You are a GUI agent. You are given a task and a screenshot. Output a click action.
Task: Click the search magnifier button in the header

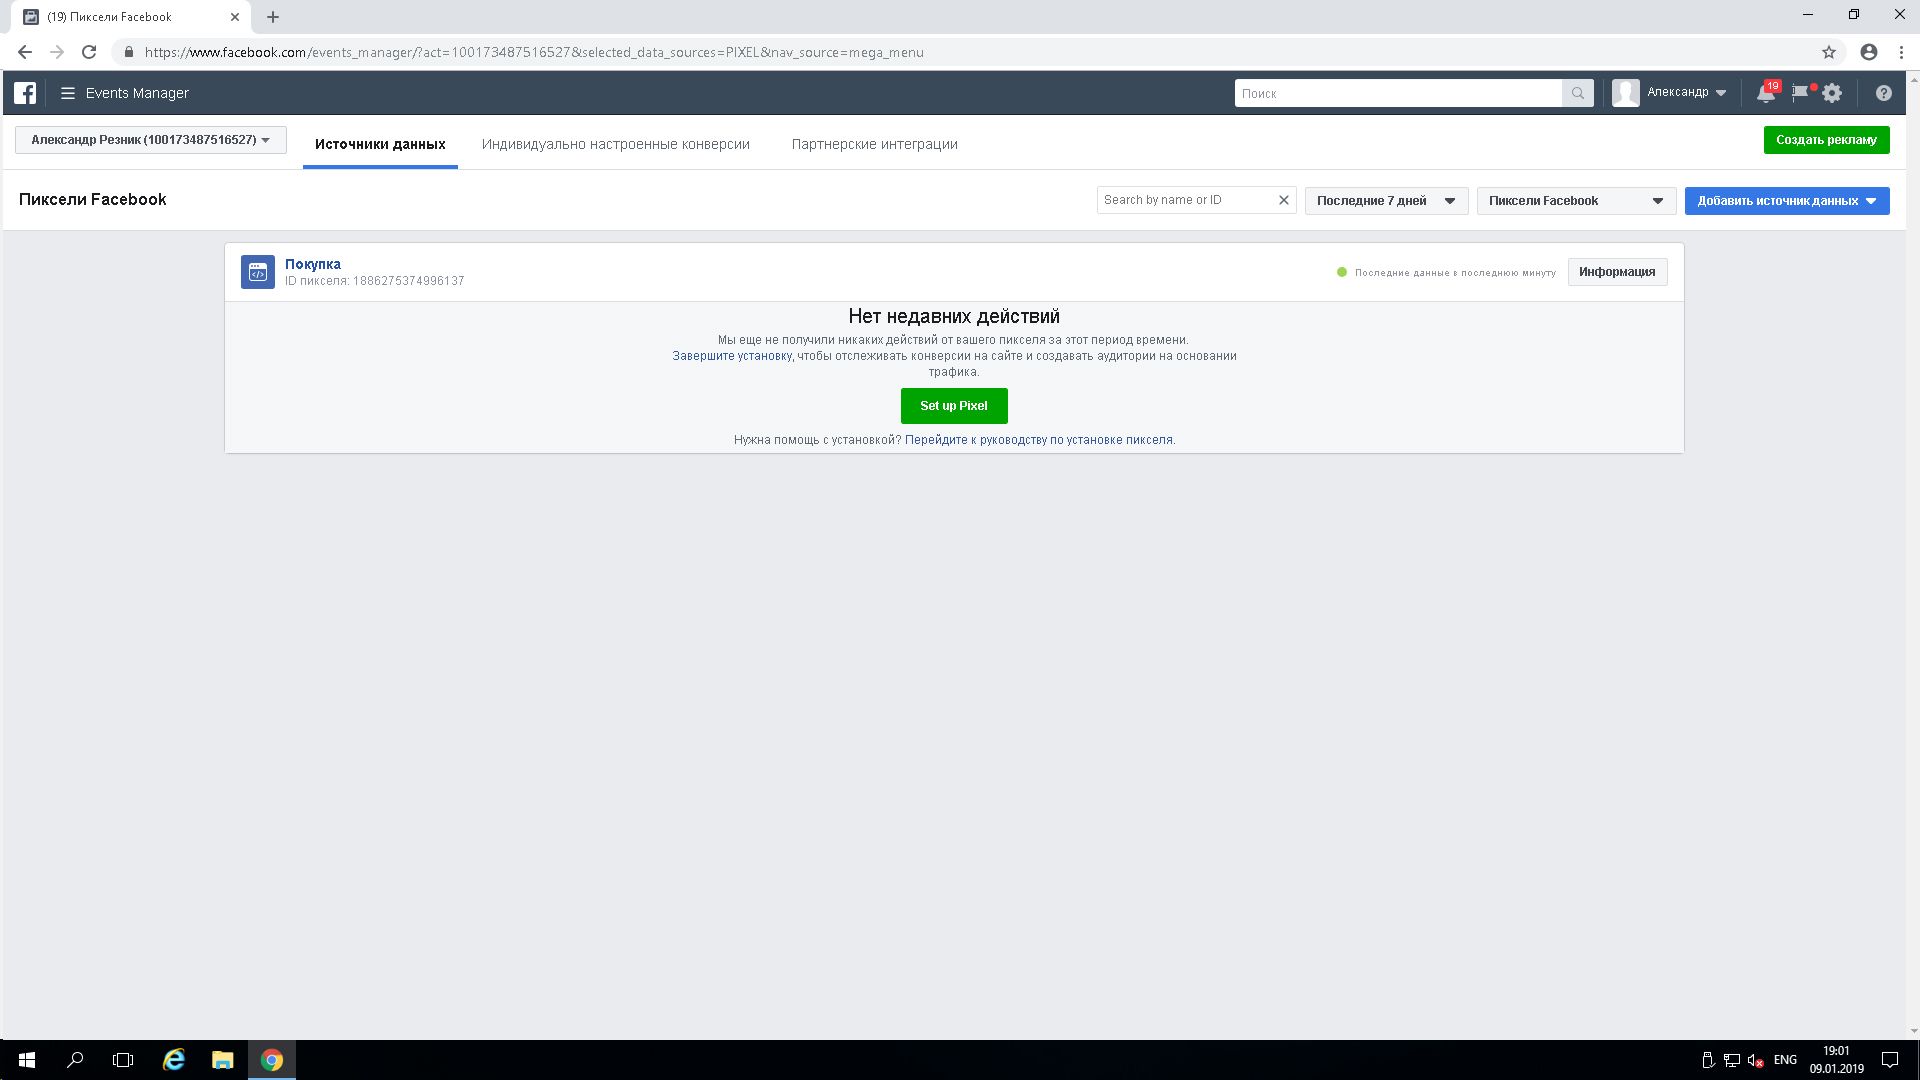[x=1577, y=93]
